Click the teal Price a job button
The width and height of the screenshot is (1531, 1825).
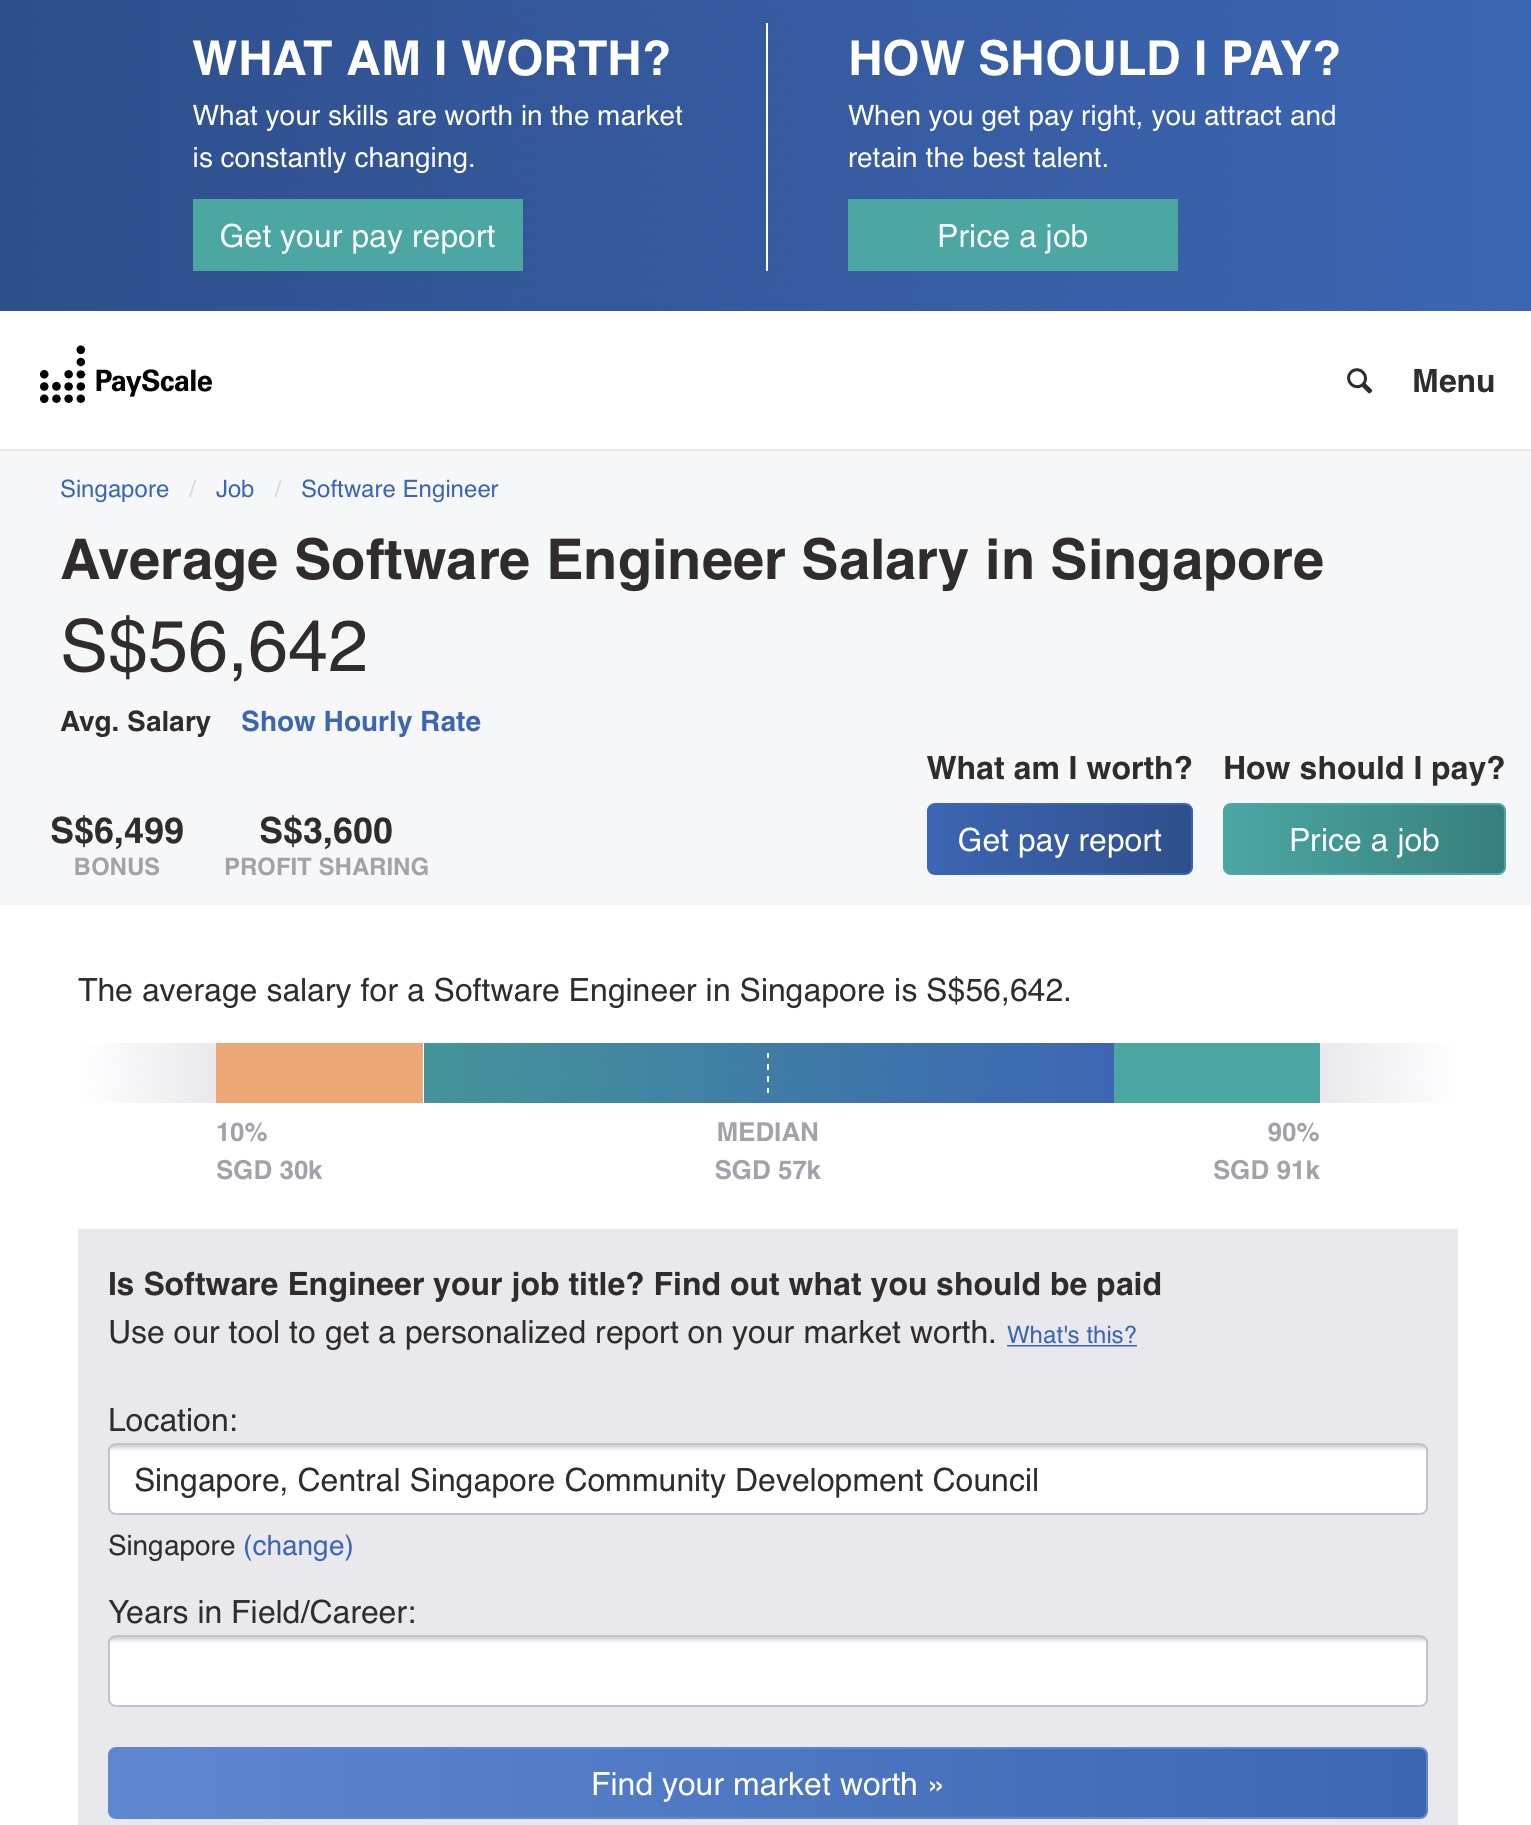coord(1363,840)
